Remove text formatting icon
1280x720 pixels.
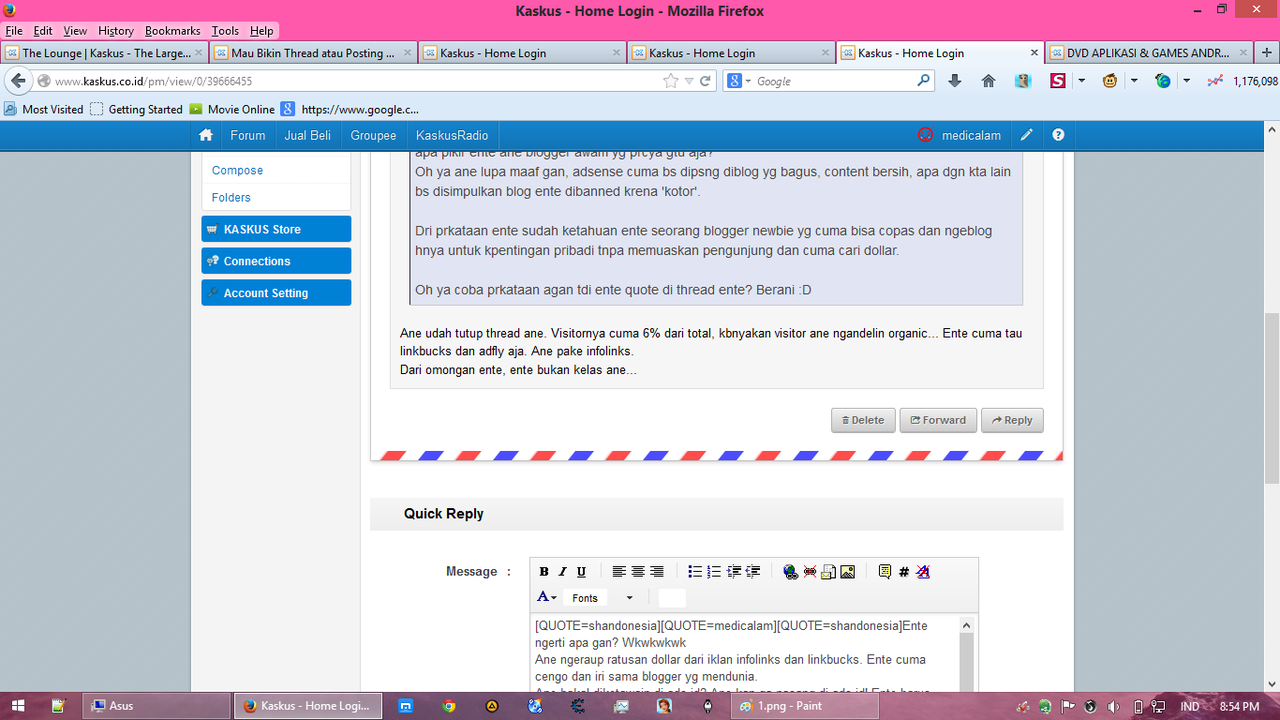pos(923,572)
